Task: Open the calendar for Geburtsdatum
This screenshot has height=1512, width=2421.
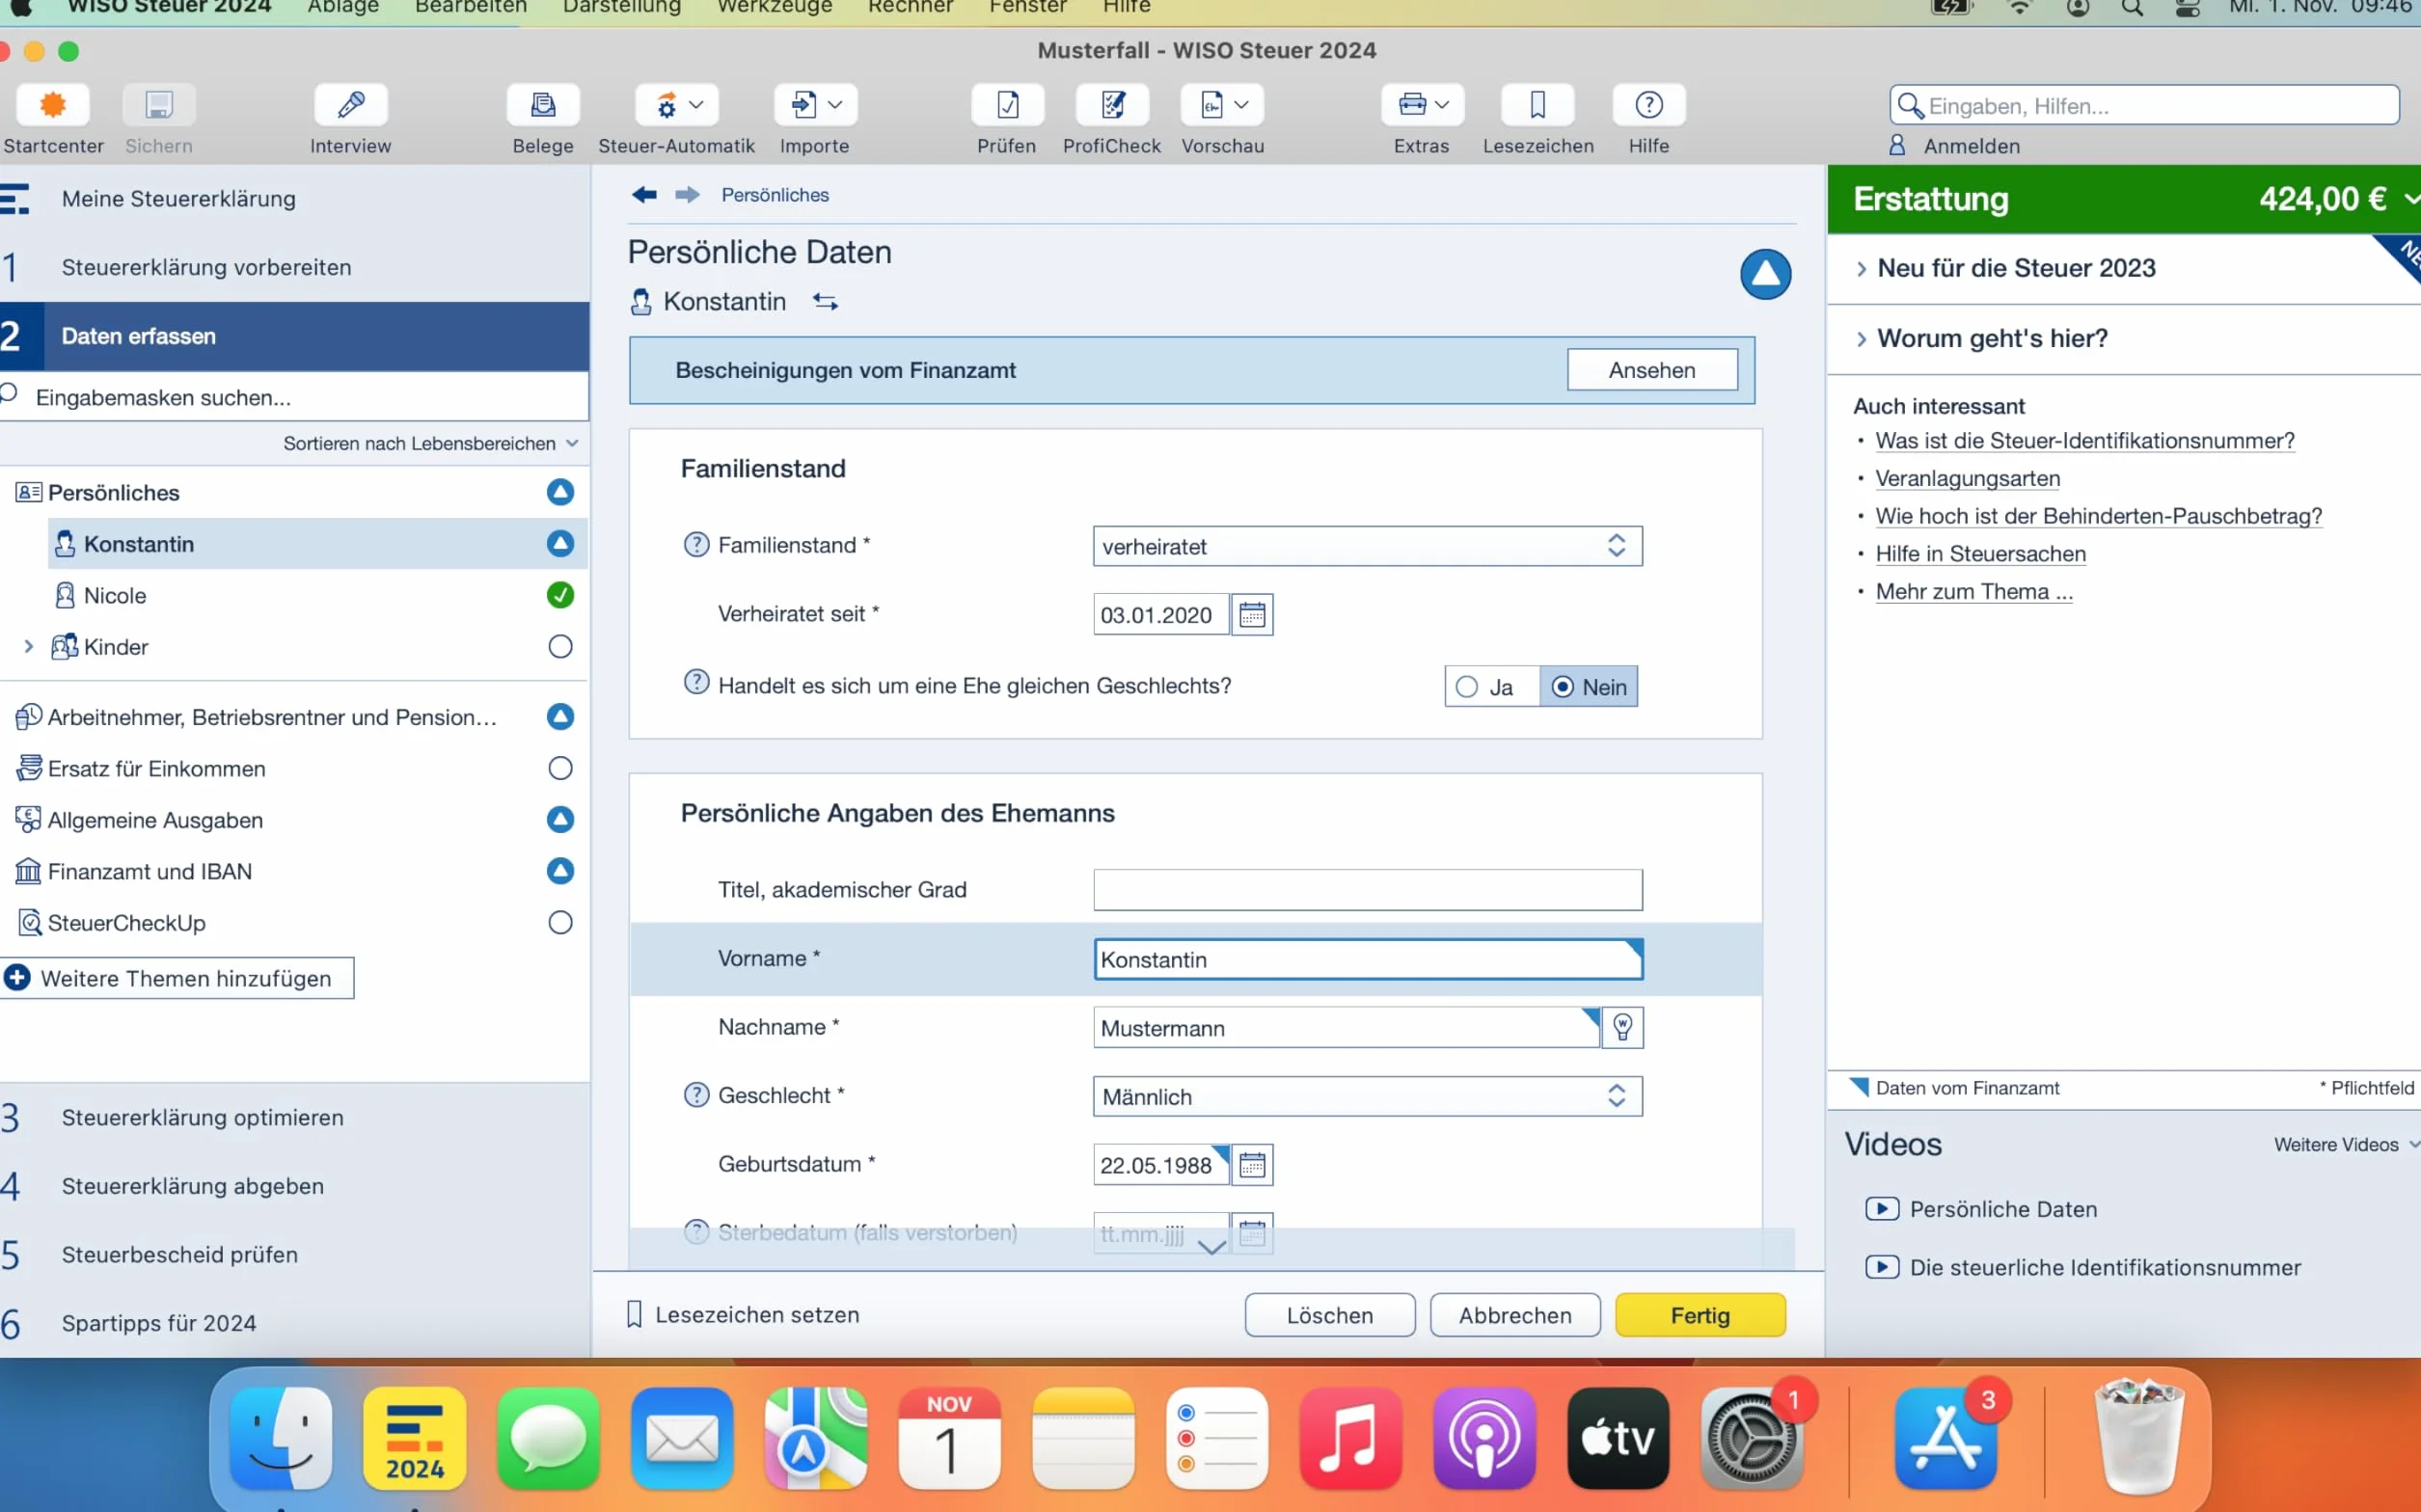Action: tap(1252, 1165)
